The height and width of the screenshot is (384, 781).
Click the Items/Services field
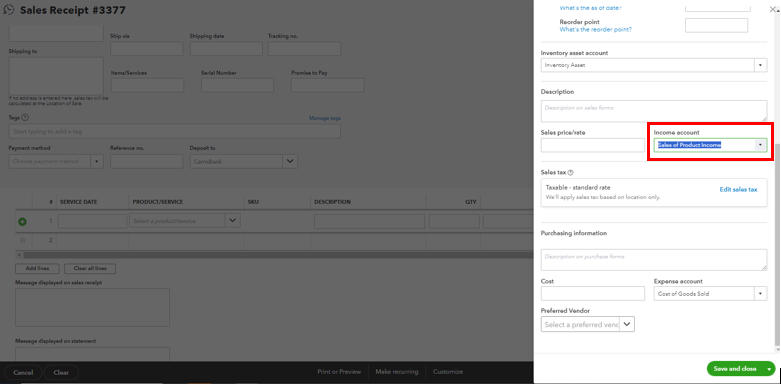(x=147, y=85)
